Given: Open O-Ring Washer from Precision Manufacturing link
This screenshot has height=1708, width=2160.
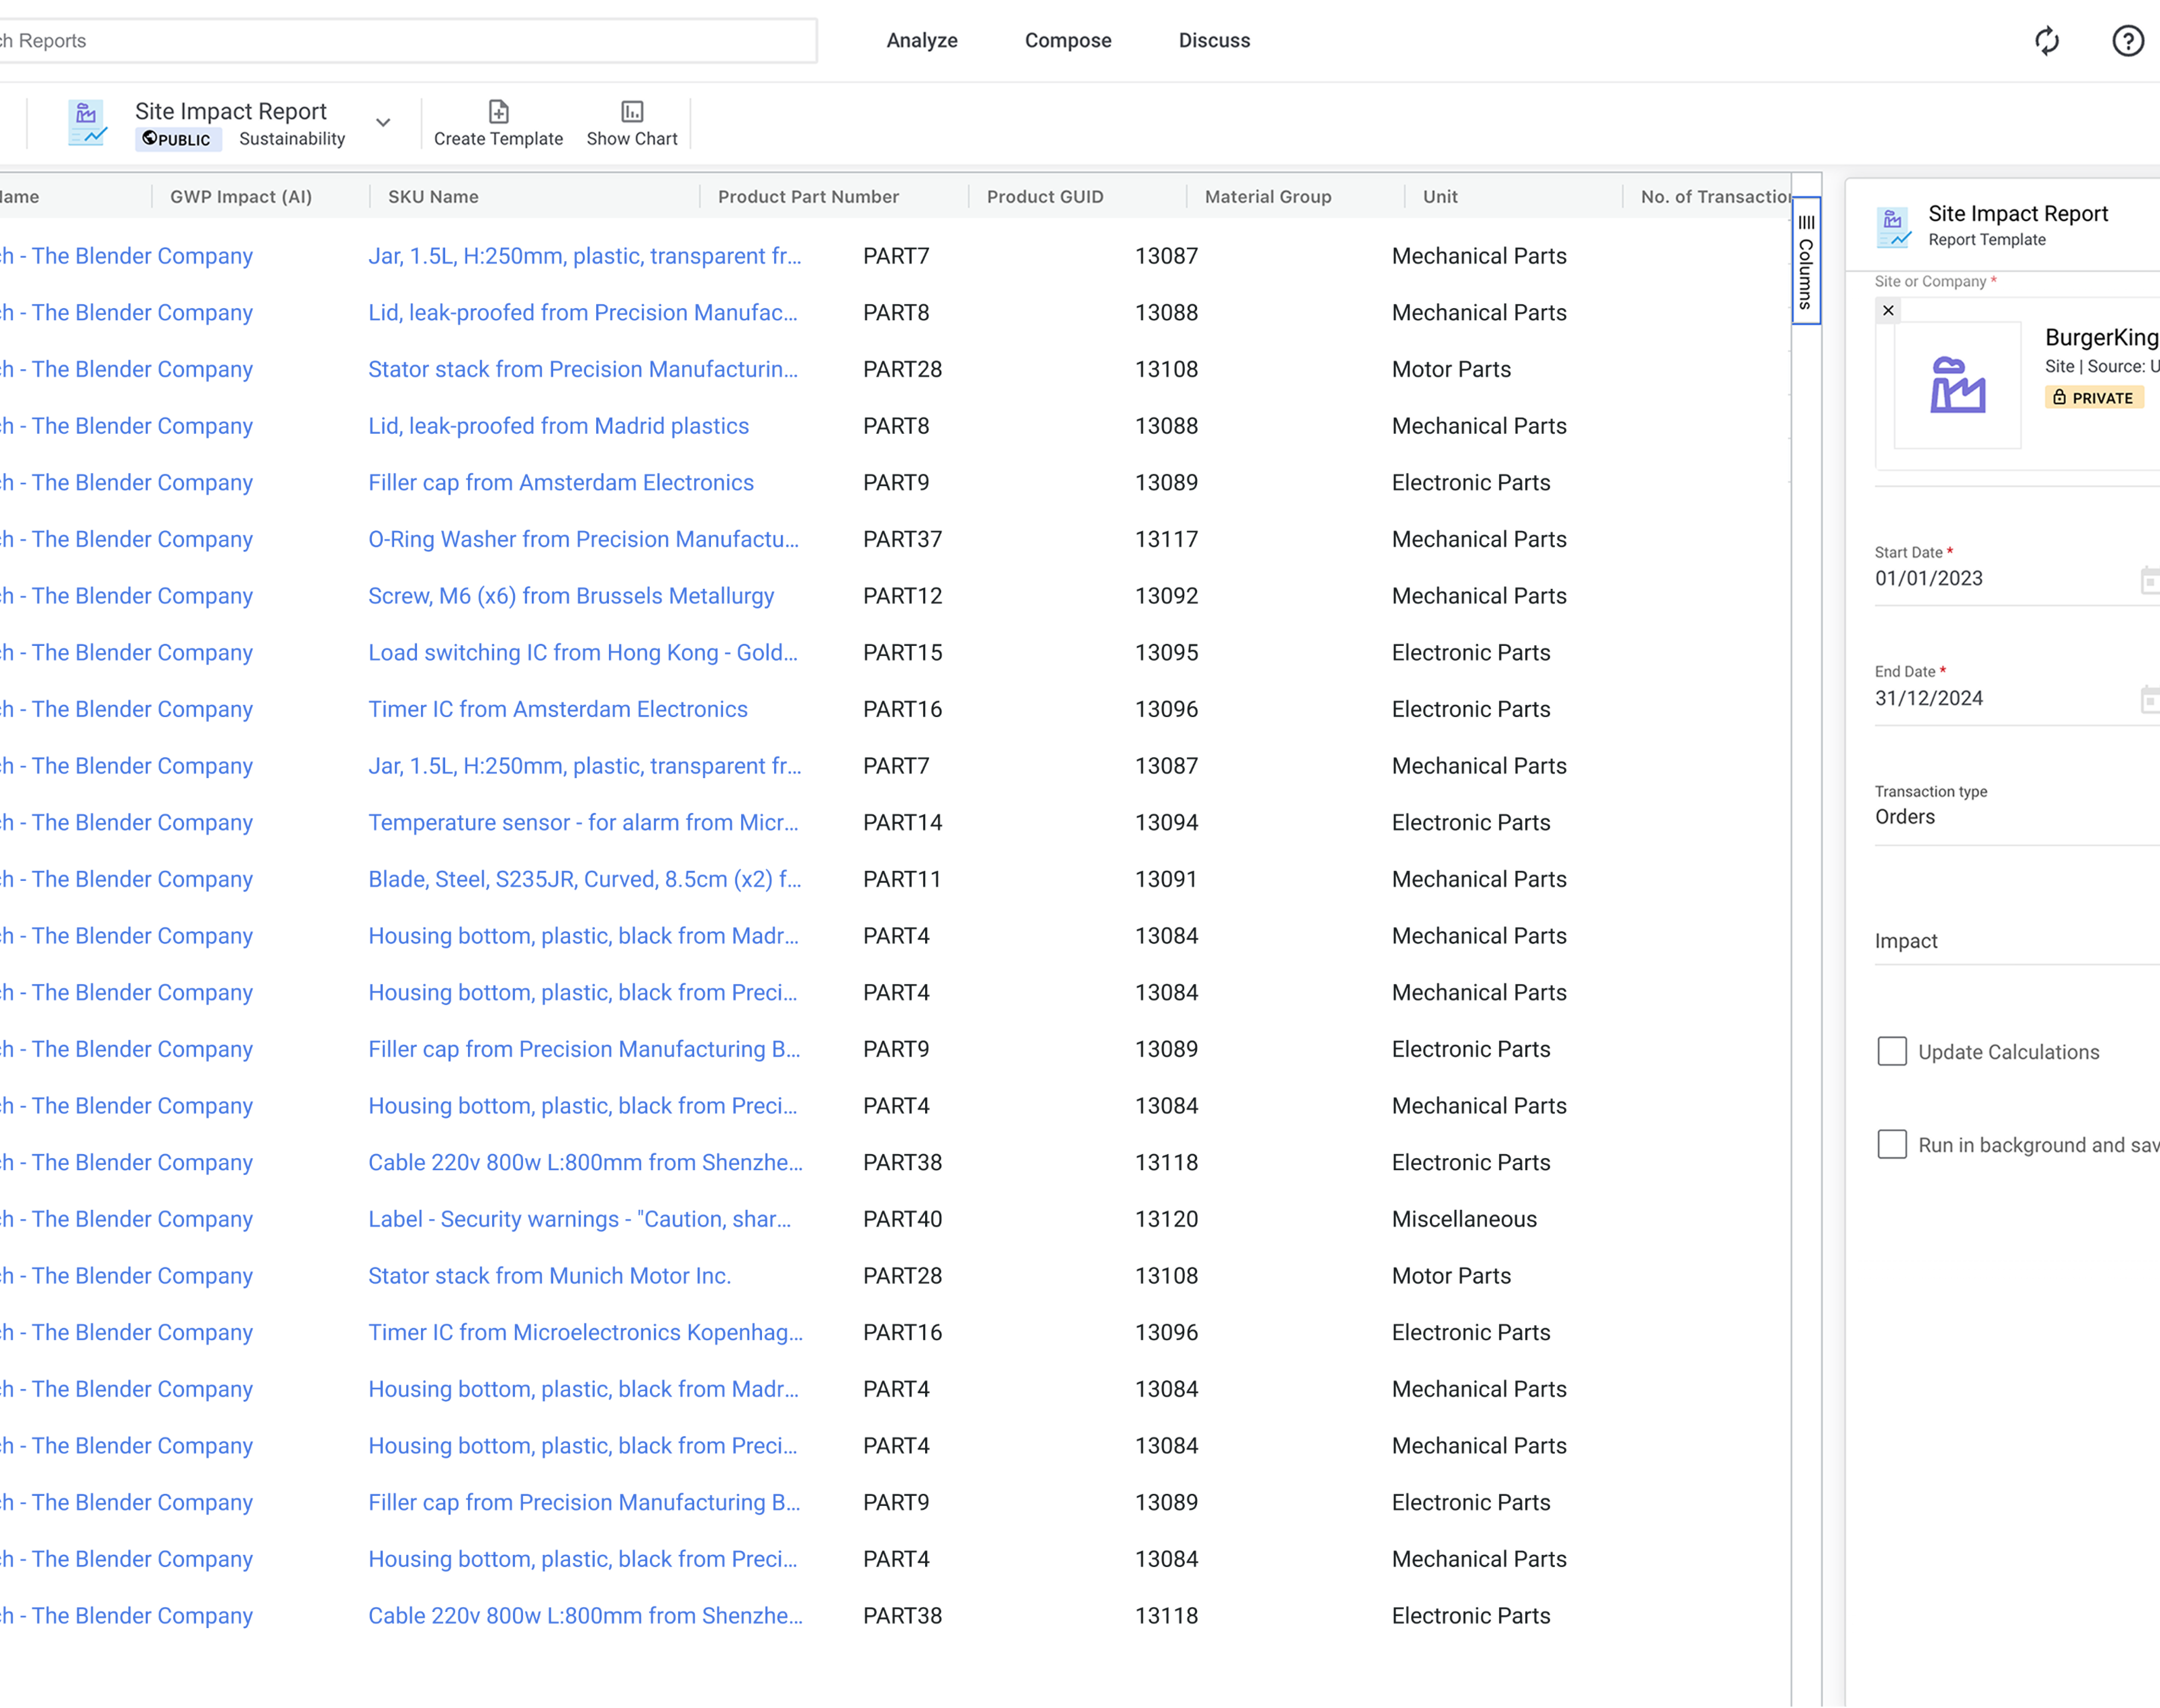Looking at the screenshot, I should 583,540.
